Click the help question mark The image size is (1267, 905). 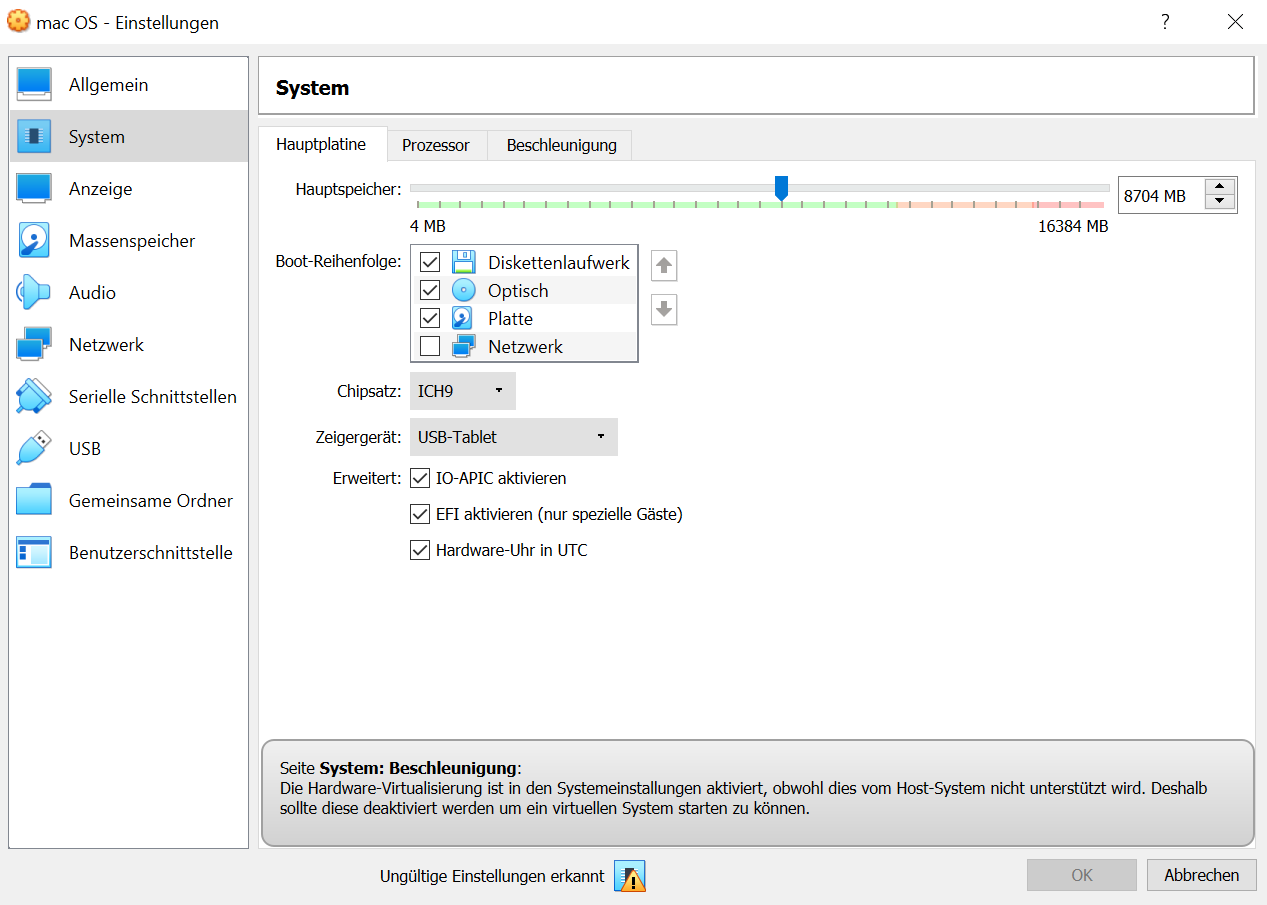(1165, 22)
